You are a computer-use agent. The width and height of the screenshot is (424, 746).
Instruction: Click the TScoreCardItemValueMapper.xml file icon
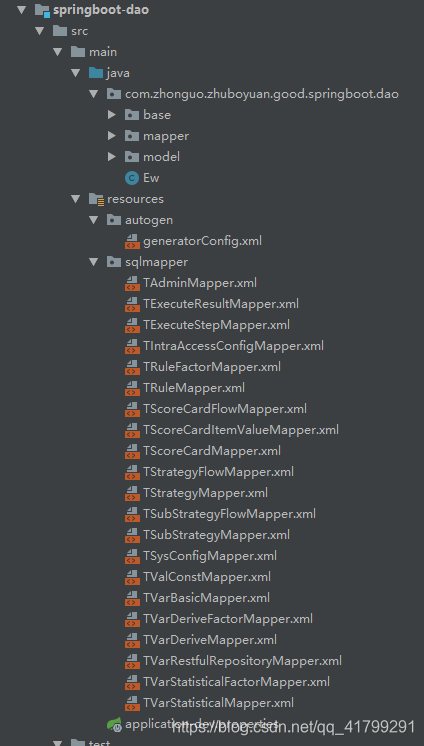(132, 430)
